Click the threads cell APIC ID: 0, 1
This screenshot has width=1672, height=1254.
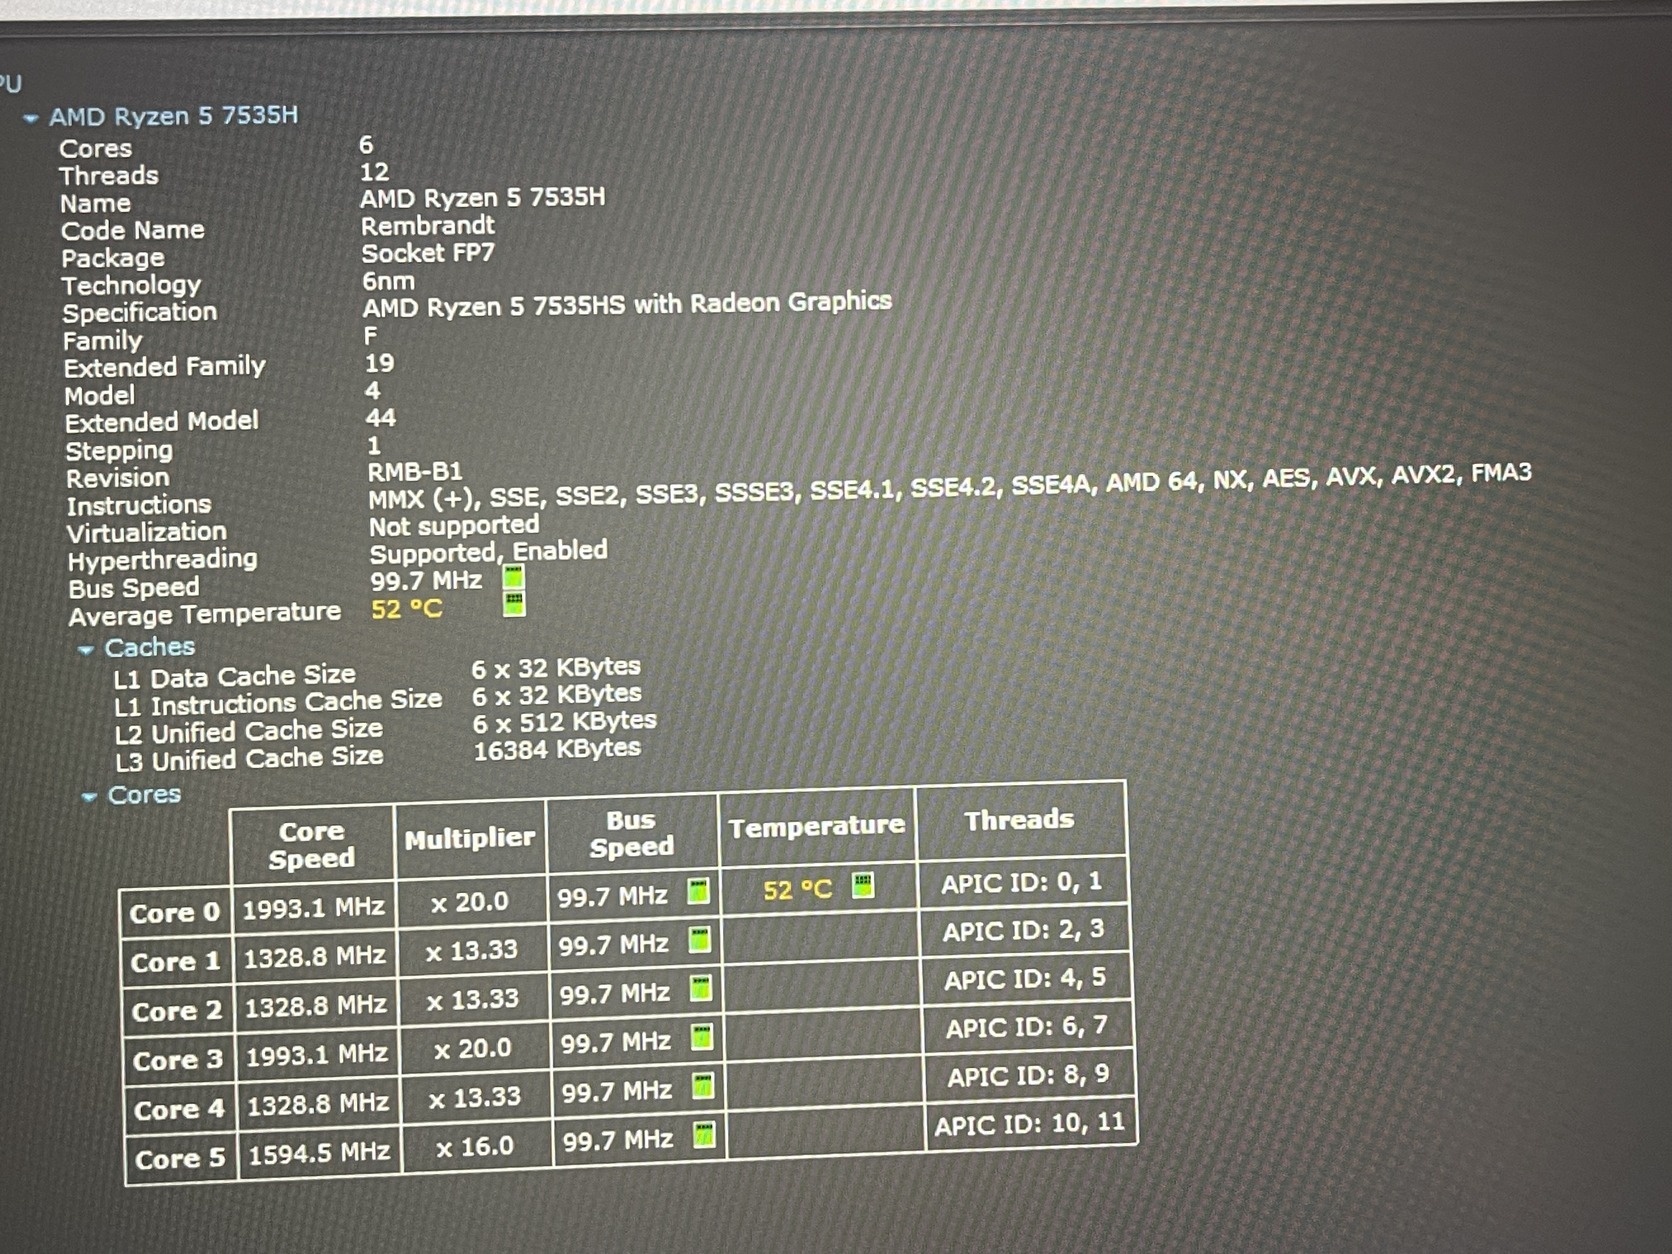[1022, 882]
